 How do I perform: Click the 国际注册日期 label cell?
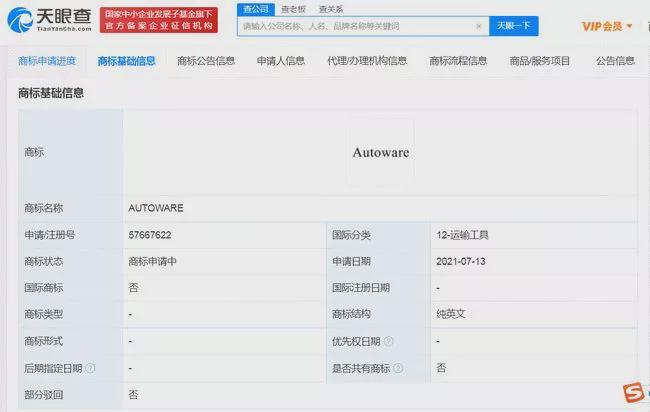pos(378,288)
